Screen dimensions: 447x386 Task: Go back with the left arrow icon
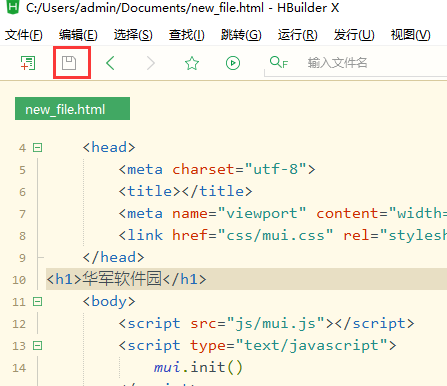[x=110, y=63]
